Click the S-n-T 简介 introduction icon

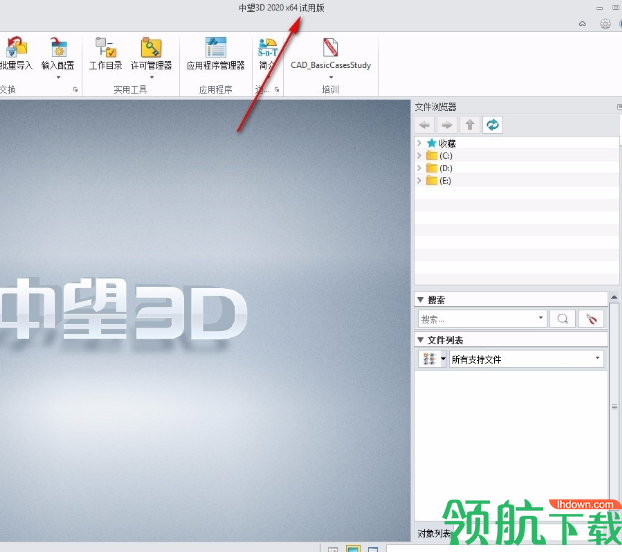(267, 48)
